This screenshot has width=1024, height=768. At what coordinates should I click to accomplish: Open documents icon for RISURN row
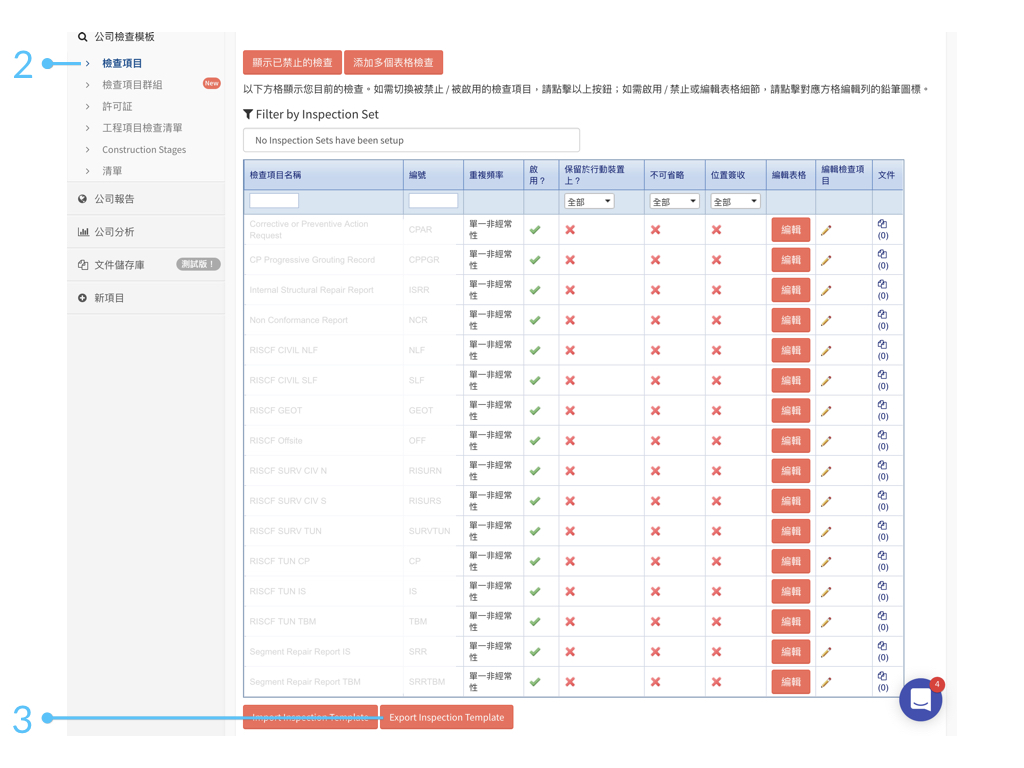[x=882, y=465]
